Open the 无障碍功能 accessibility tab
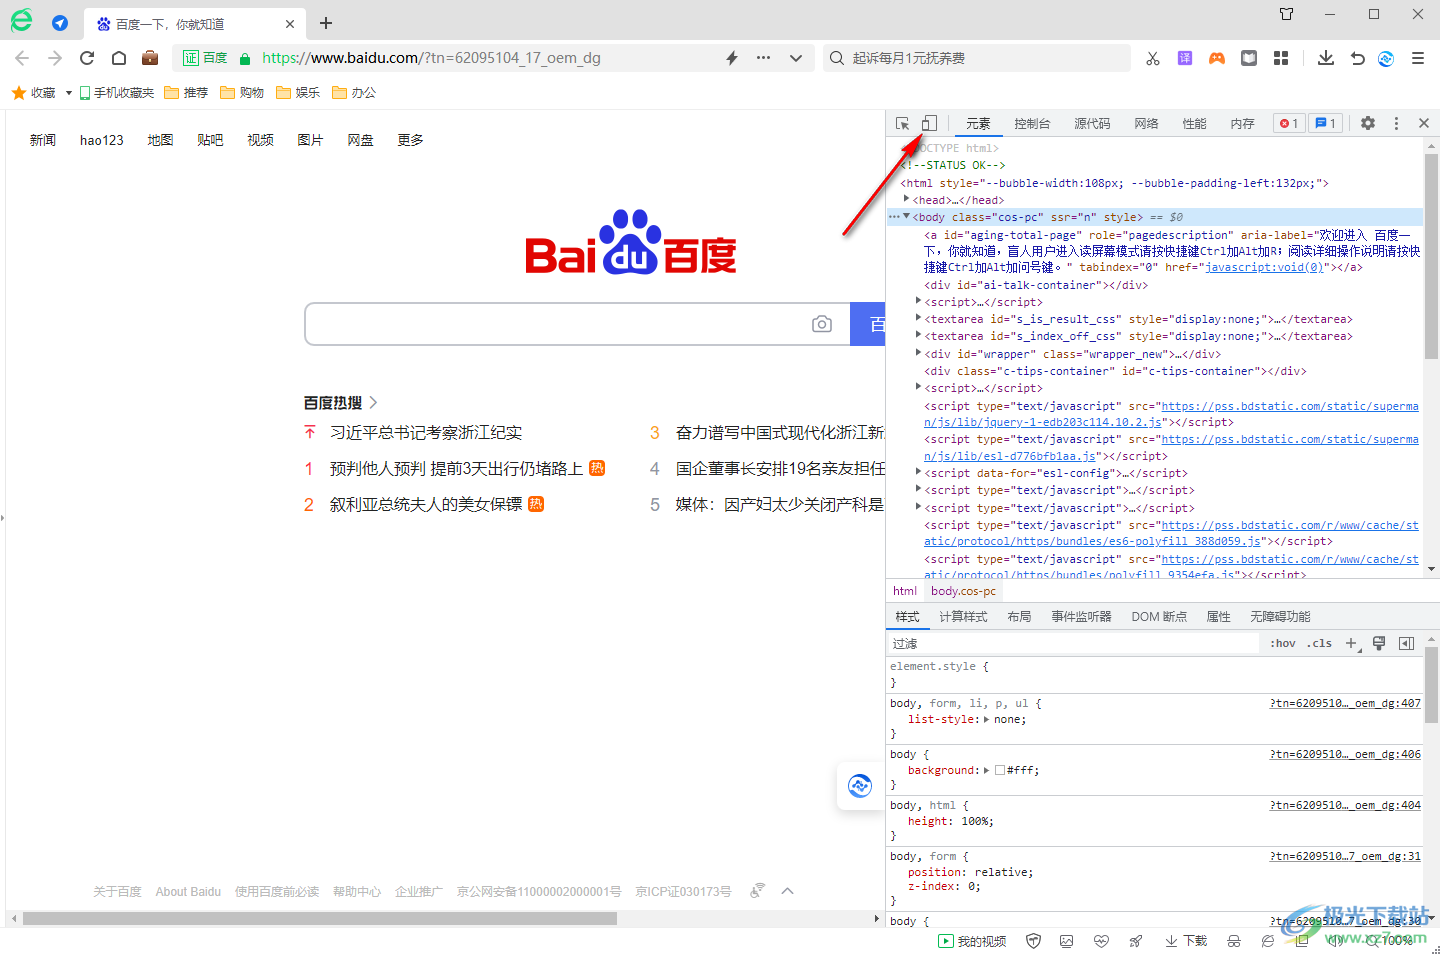This screenshot has height=954, width=1440. (1280, 616)
